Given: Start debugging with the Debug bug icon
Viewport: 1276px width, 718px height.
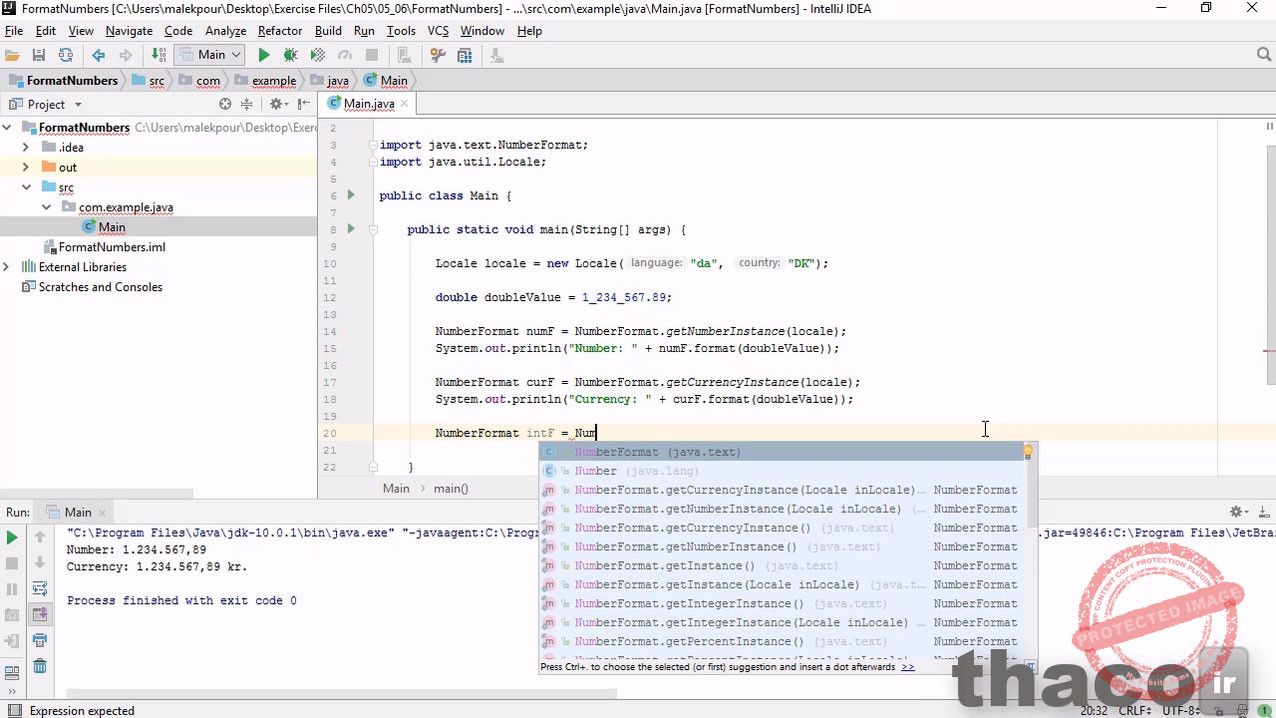Looking at the screenshot, I should (x=291, y=56).
